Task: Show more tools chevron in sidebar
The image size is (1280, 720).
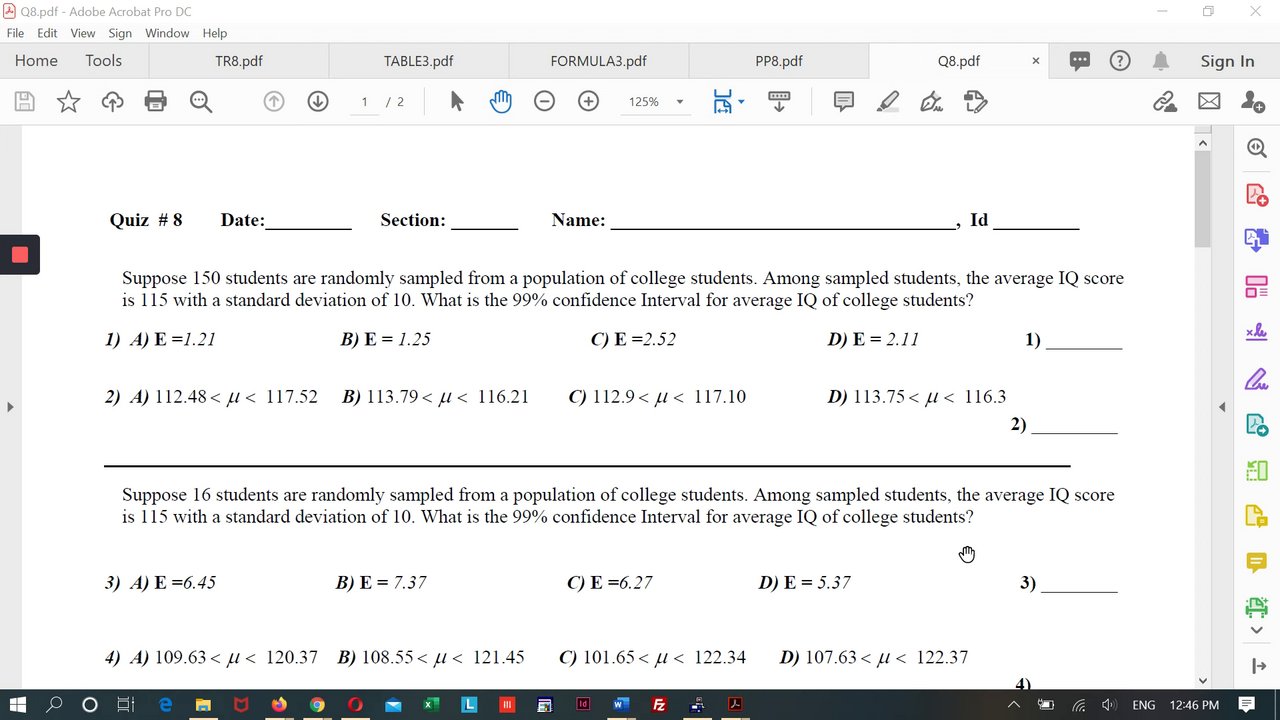Action: point(1257,631)
